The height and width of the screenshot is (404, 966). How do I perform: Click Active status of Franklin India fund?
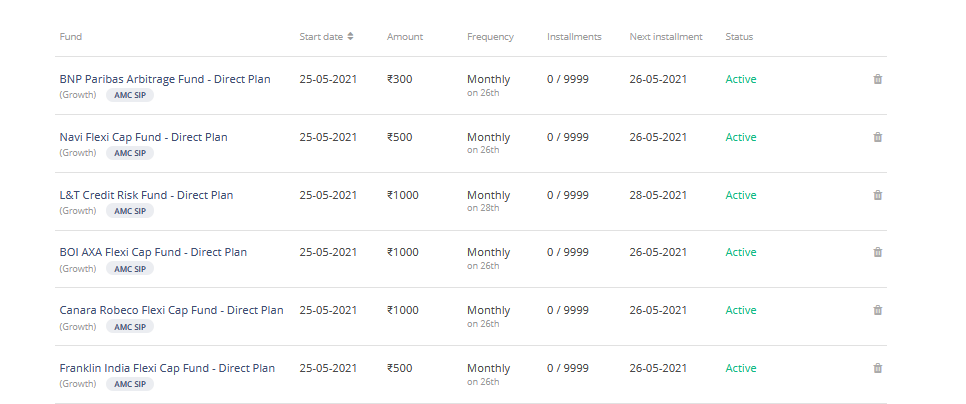point(741,368)
